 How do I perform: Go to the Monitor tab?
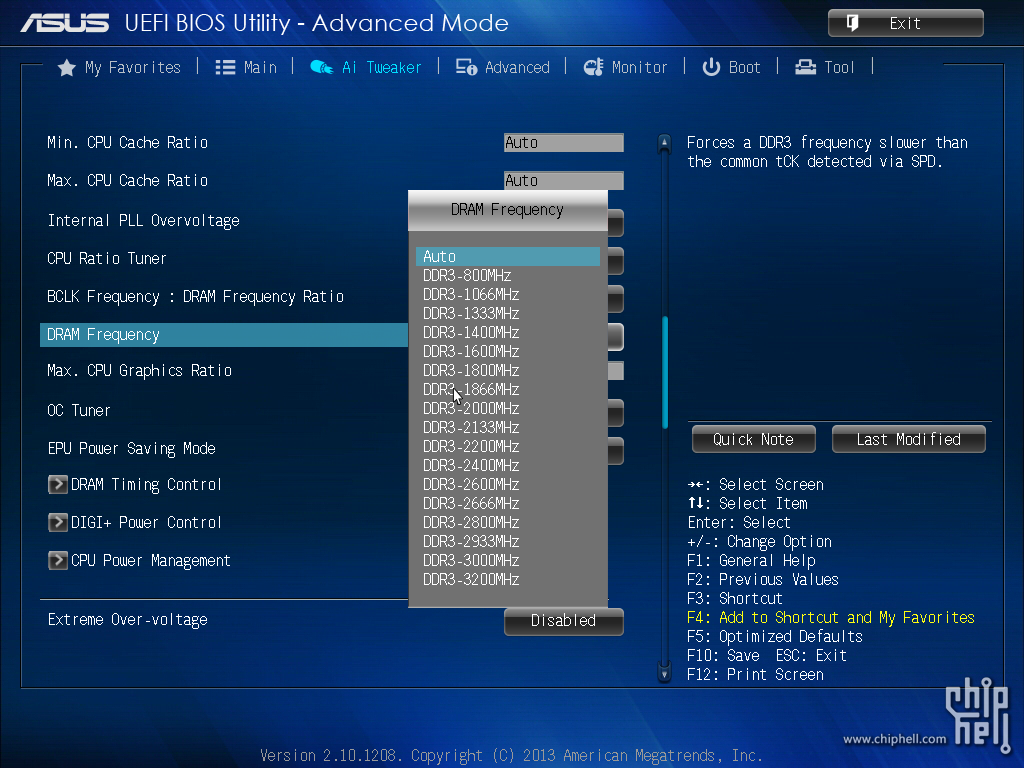coord(625,67)
